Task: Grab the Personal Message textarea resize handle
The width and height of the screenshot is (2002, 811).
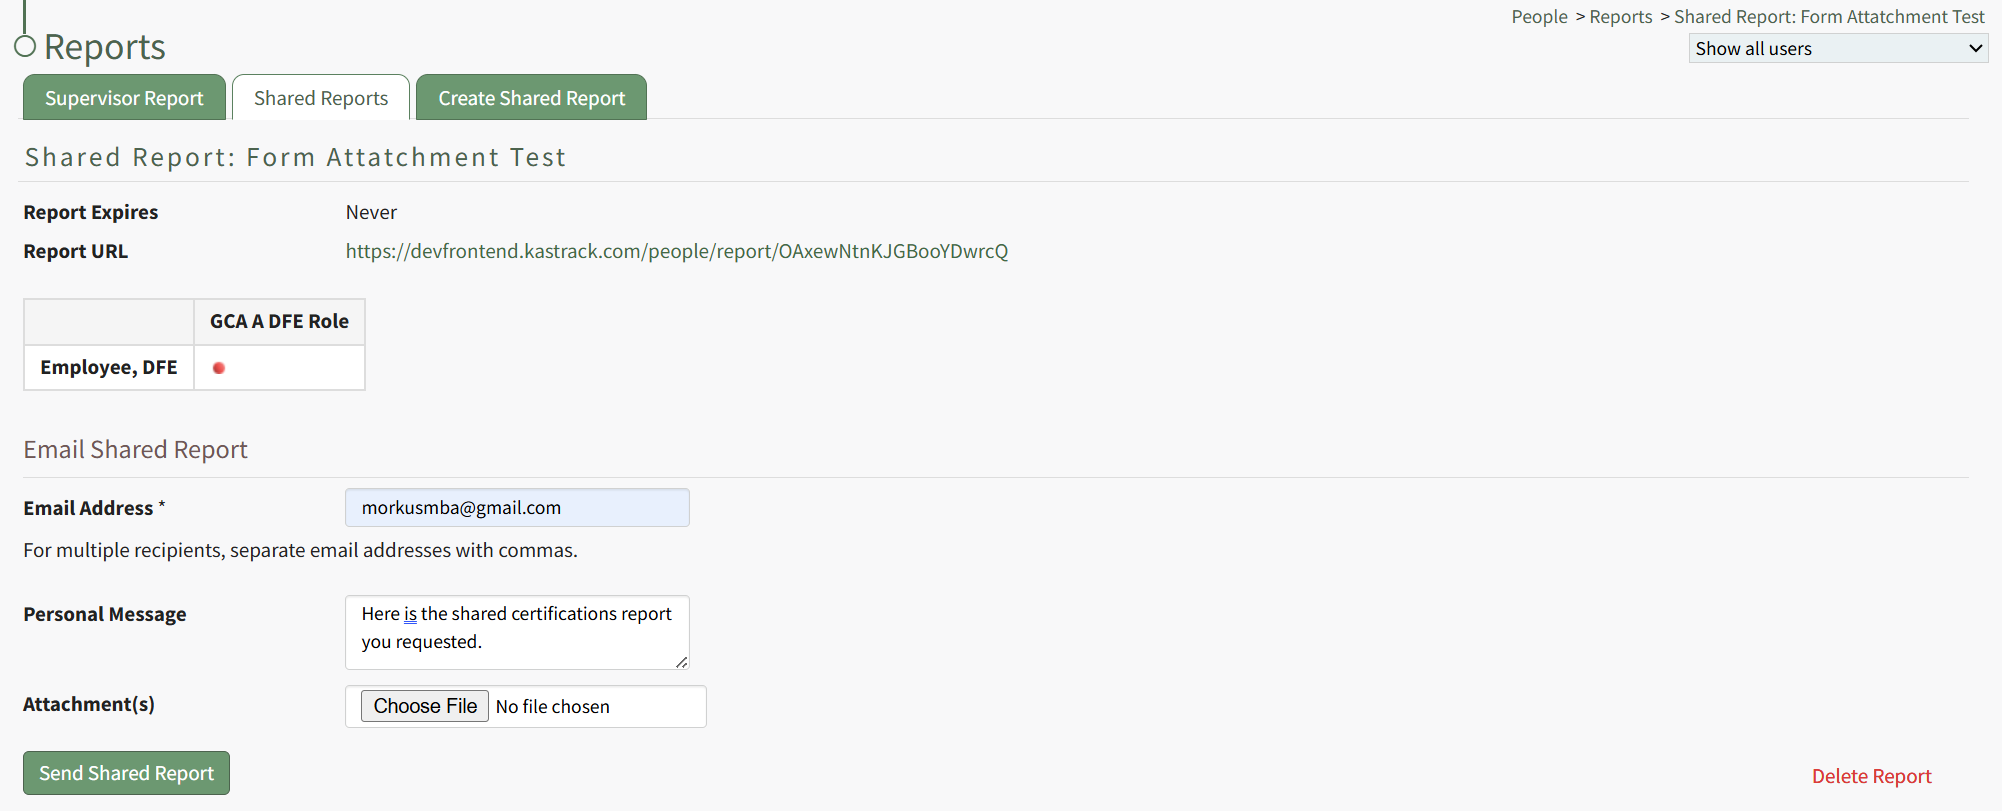Action: click(x=681, y=662)
